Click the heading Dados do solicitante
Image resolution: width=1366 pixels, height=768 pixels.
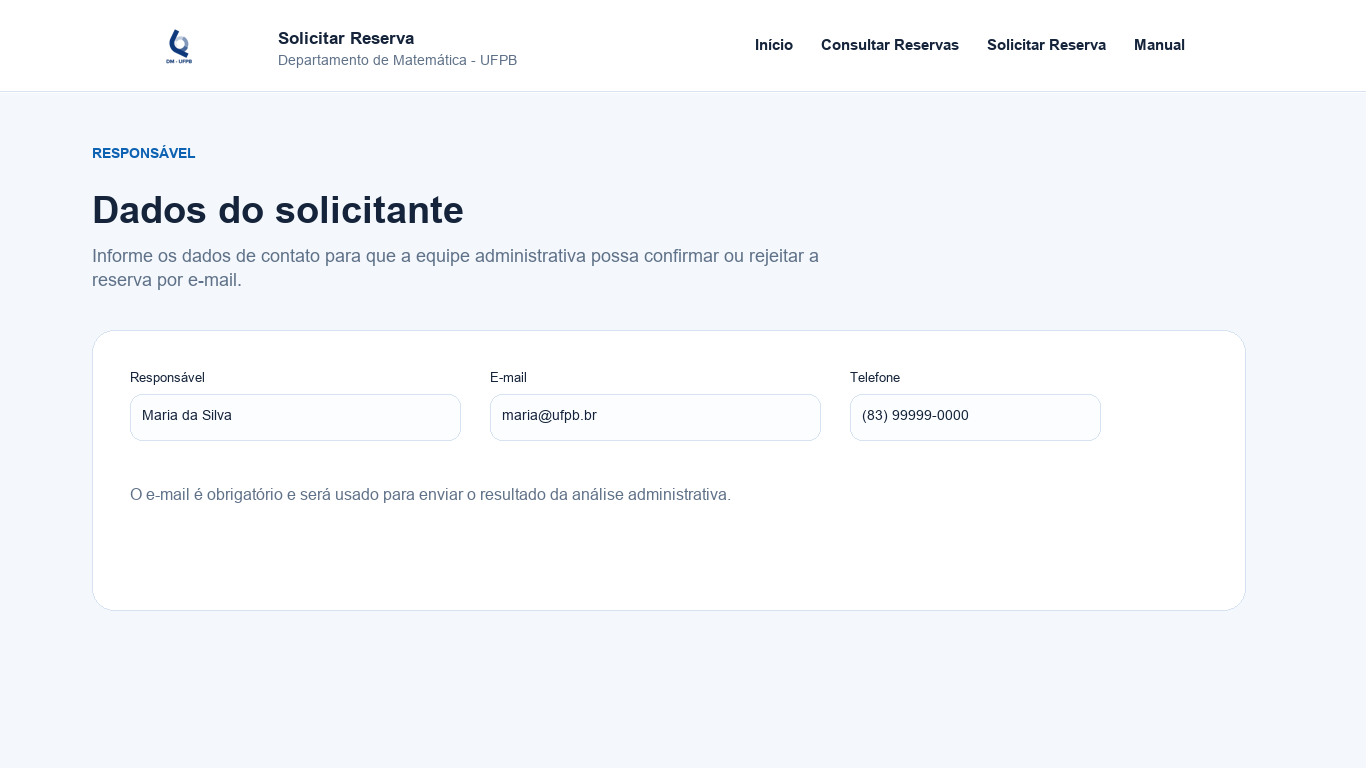coord(278,210)
